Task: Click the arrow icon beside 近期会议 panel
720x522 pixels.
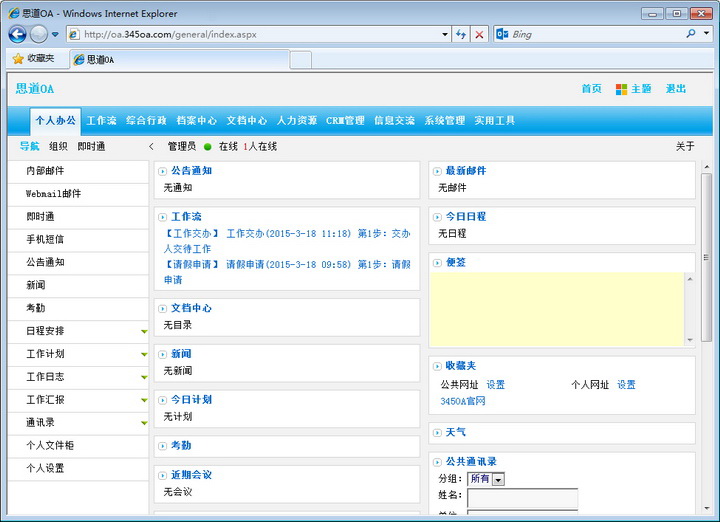Action: (x=163, y=476)
